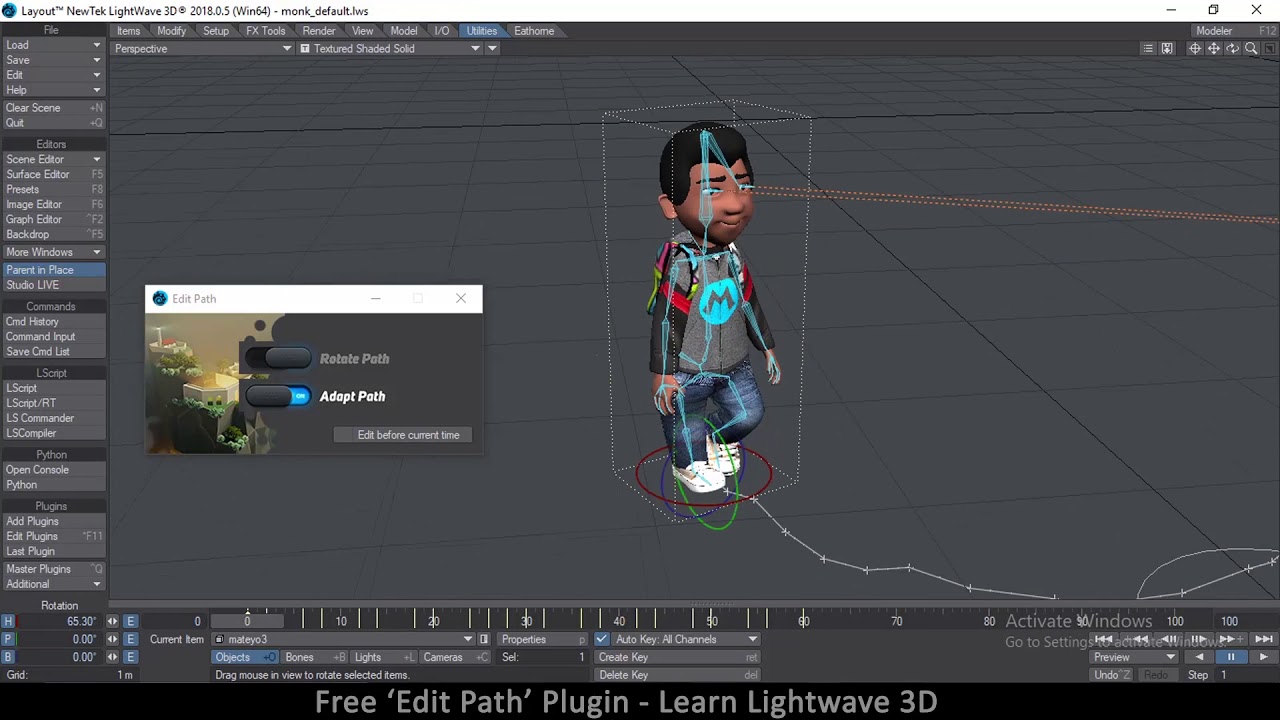Click the Edit Path dialog thumbnail image
The height and width of the screenshot is (720, 1280).
pos(210,384)
